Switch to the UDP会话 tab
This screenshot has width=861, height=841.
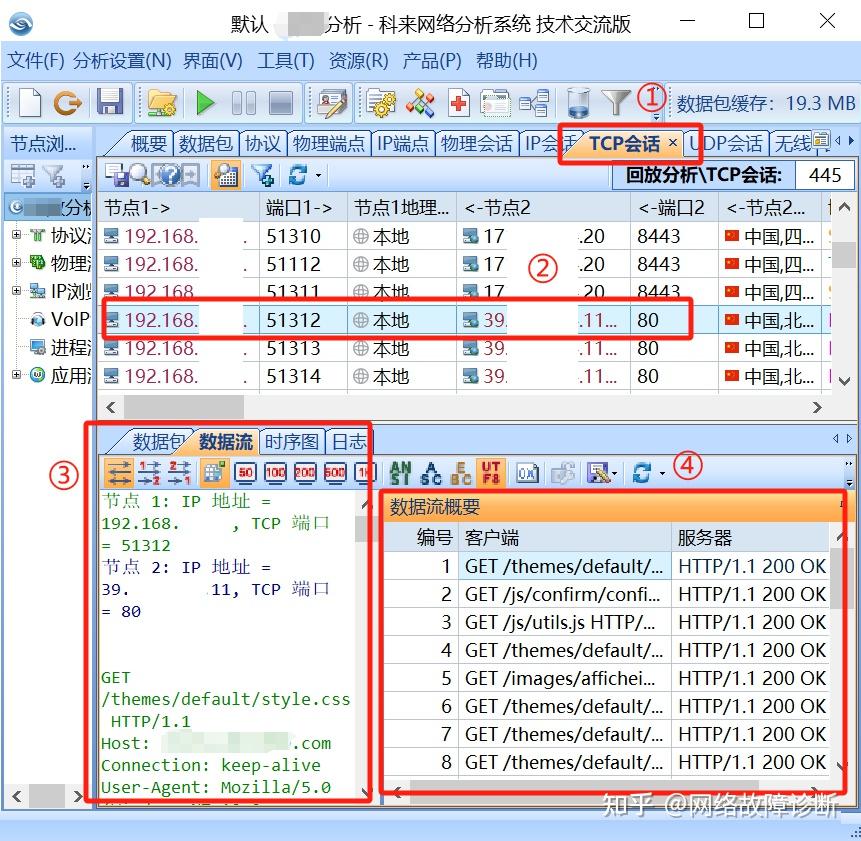point(727,143)
